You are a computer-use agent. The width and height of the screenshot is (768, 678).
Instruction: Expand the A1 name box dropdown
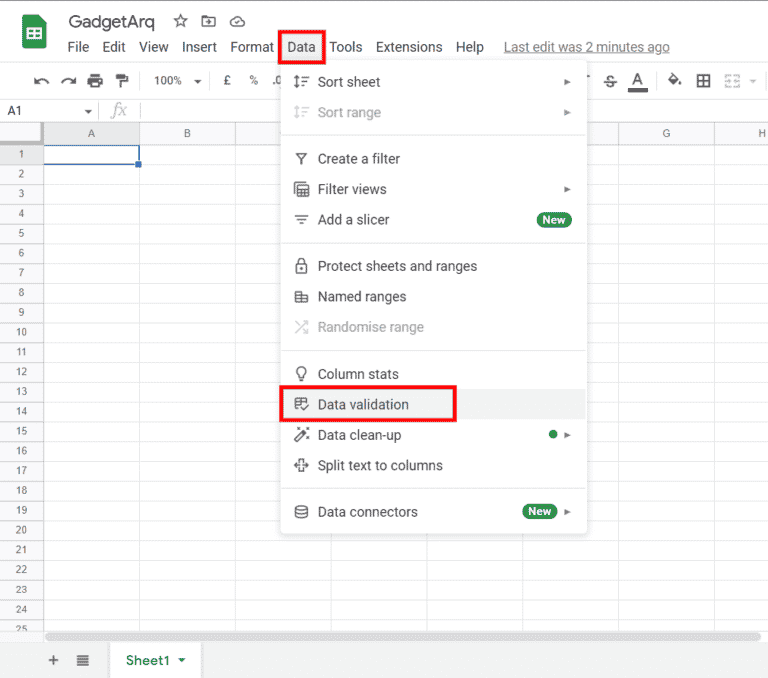[88, 111]
